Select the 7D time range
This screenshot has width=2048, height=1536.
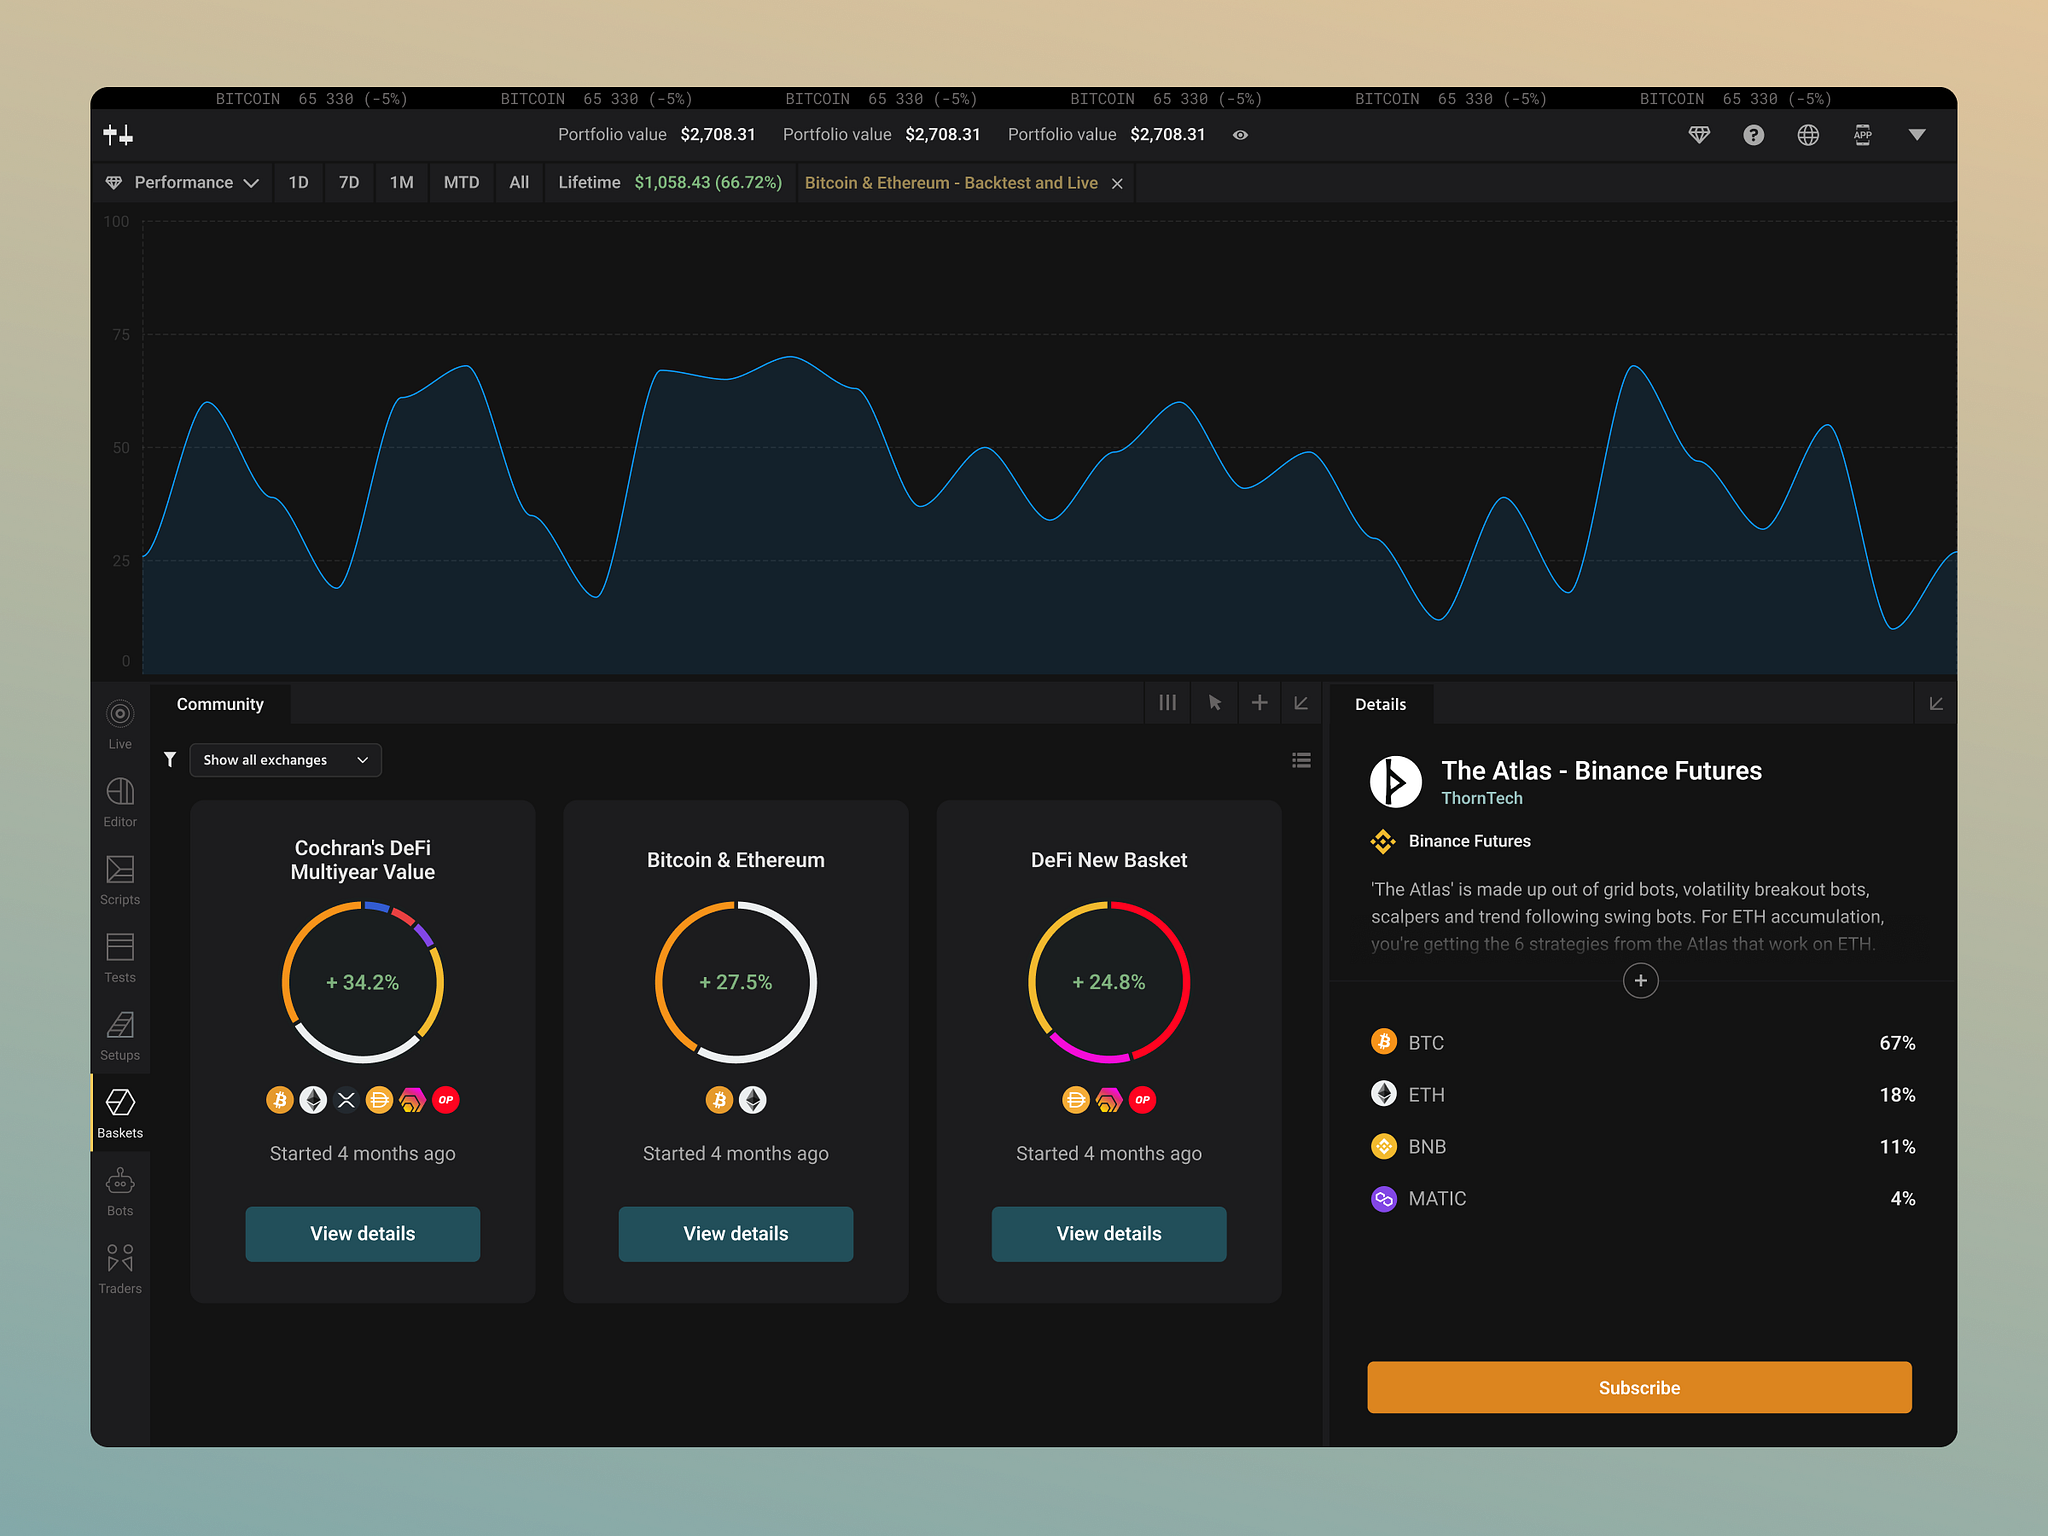pyautogui.click(x=349, y=183)
